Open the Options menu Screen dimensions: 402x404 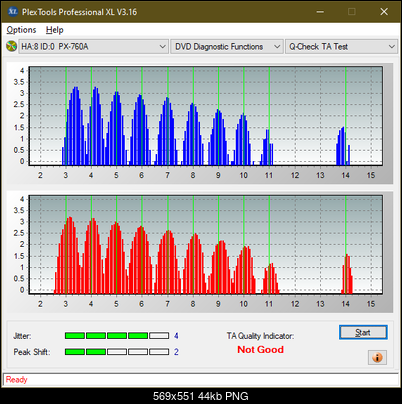point(21,30)
